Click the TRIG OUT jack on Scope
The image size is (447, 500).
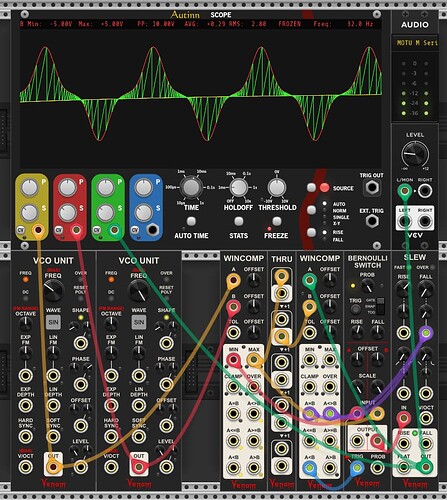pyautogui.click(x=372, y=187)
